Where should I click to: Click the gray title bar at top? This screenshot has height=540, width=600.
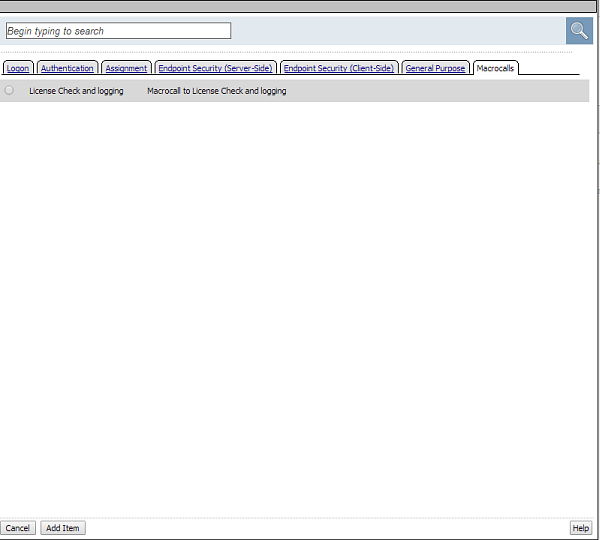point(300,6)
